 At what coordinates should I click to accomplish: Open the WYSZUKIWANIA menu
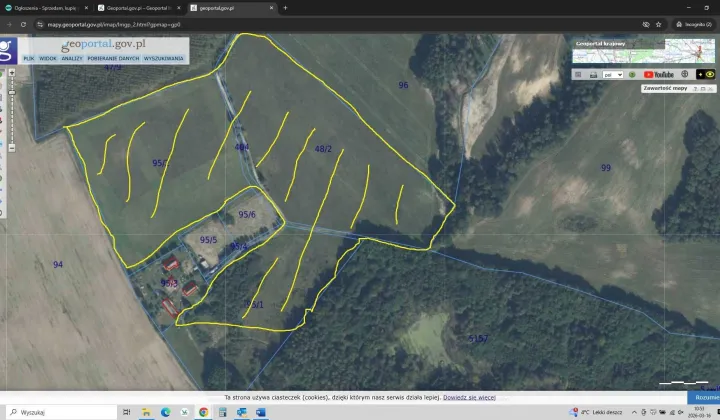click(164, 58)
